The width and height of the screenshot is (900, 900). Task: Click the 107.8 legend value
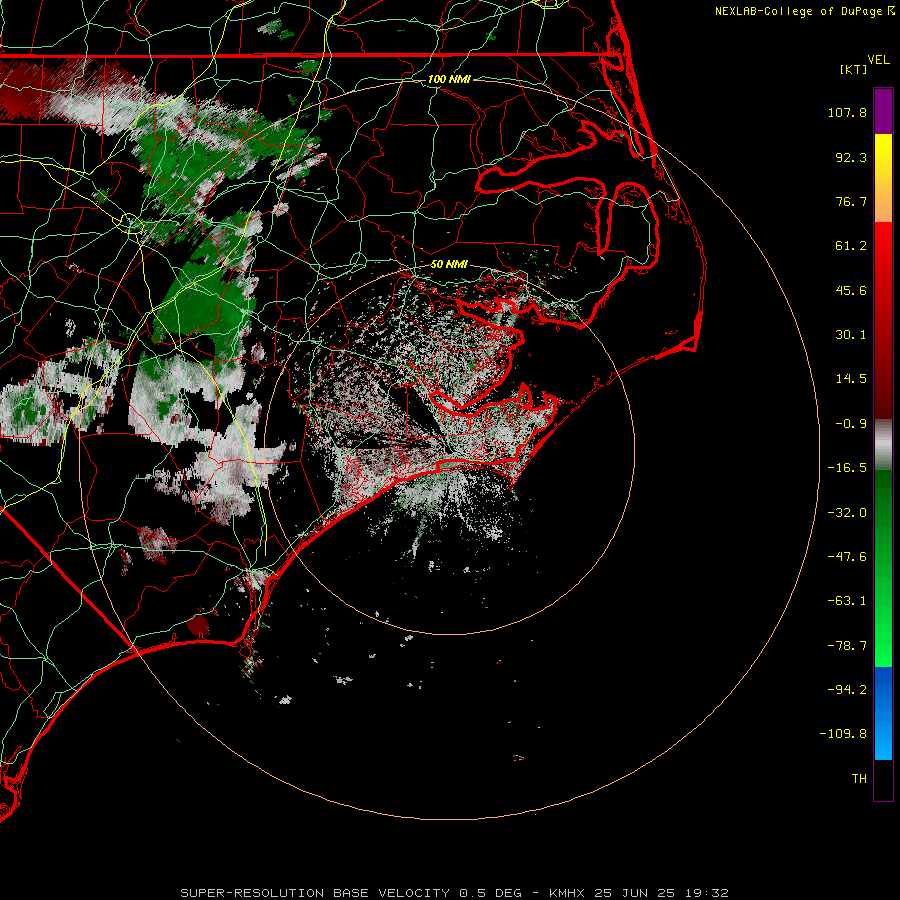tap(847, 112)
